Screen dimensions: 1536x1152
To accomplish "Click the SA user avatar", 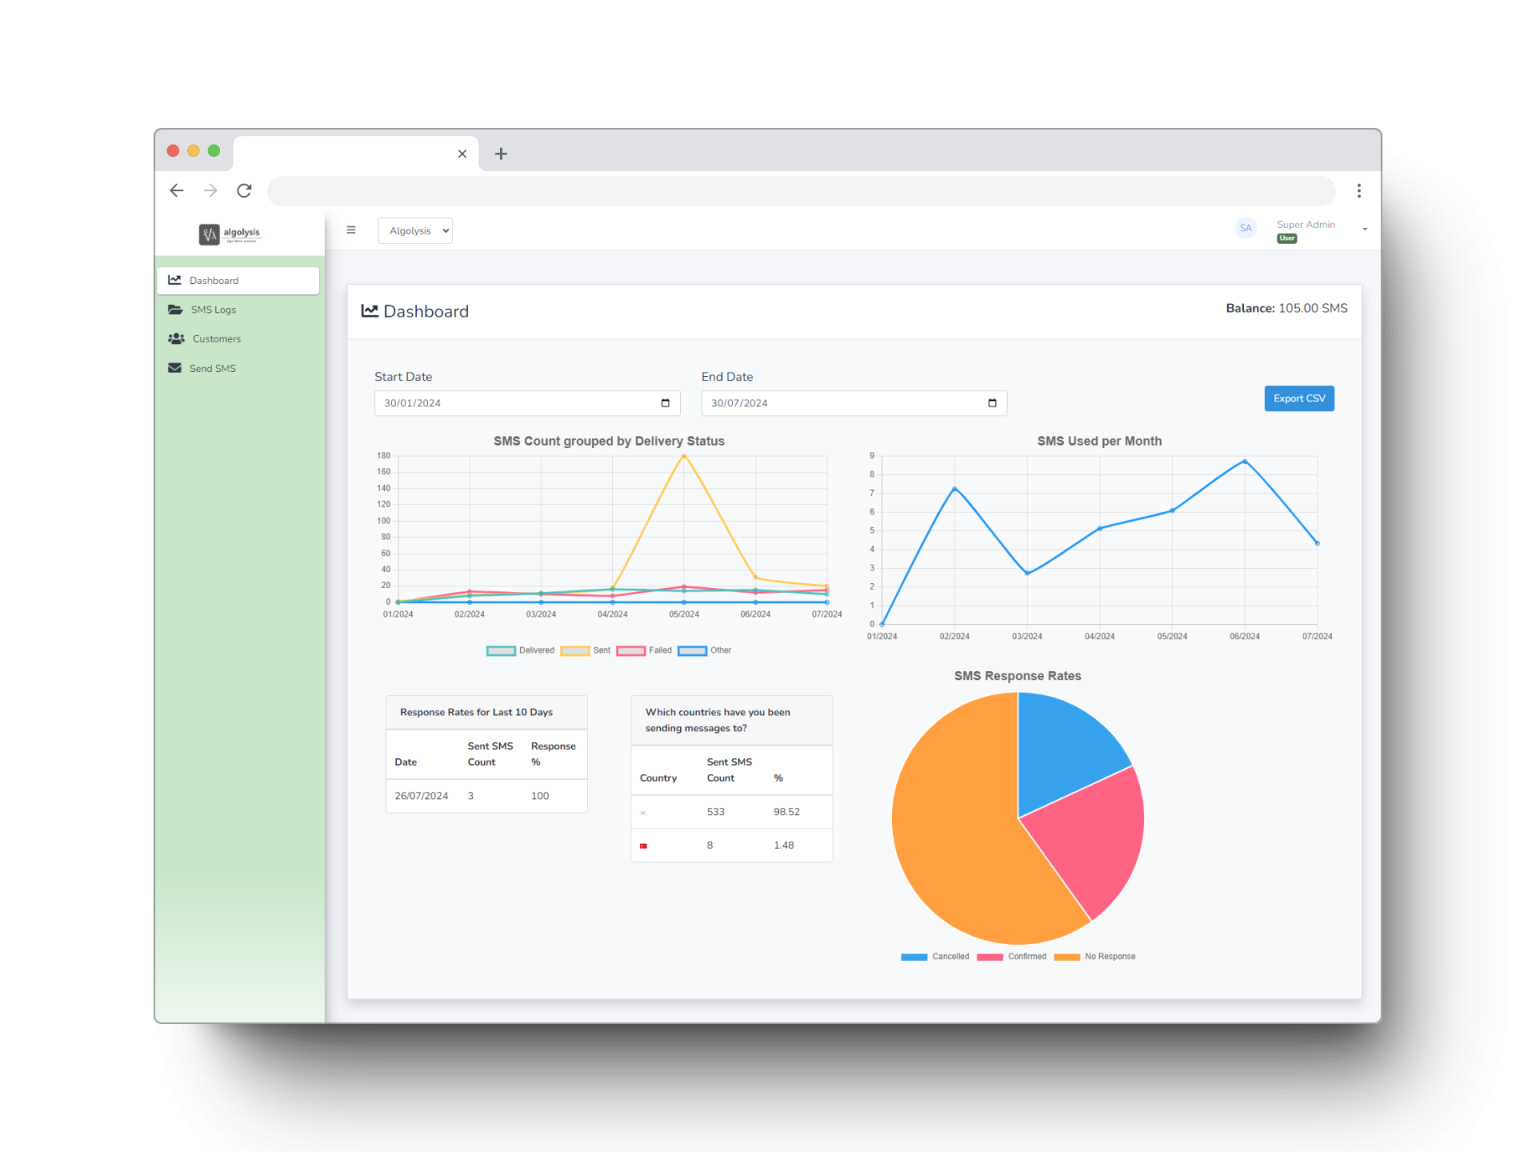I will tap(1245, 228).
